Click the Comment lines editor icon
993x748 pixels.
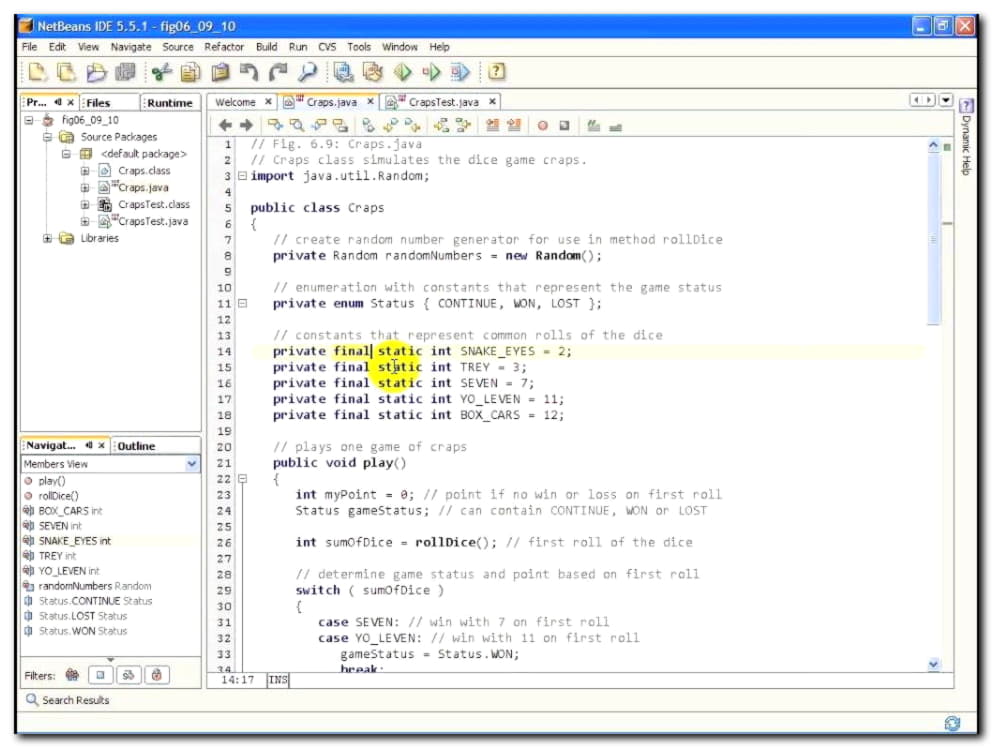tap(593, 125)
